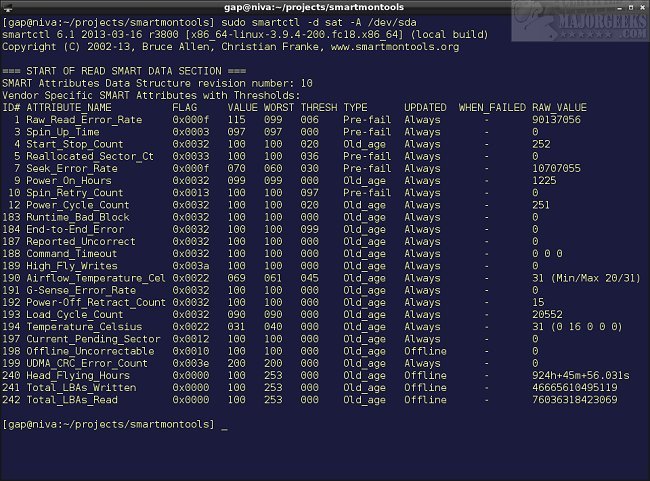This screenshot has width=650, height=481.
Task: Select Head_Flying_Hours attribute name
Action: pyautogui.click(x=78, y=376)
